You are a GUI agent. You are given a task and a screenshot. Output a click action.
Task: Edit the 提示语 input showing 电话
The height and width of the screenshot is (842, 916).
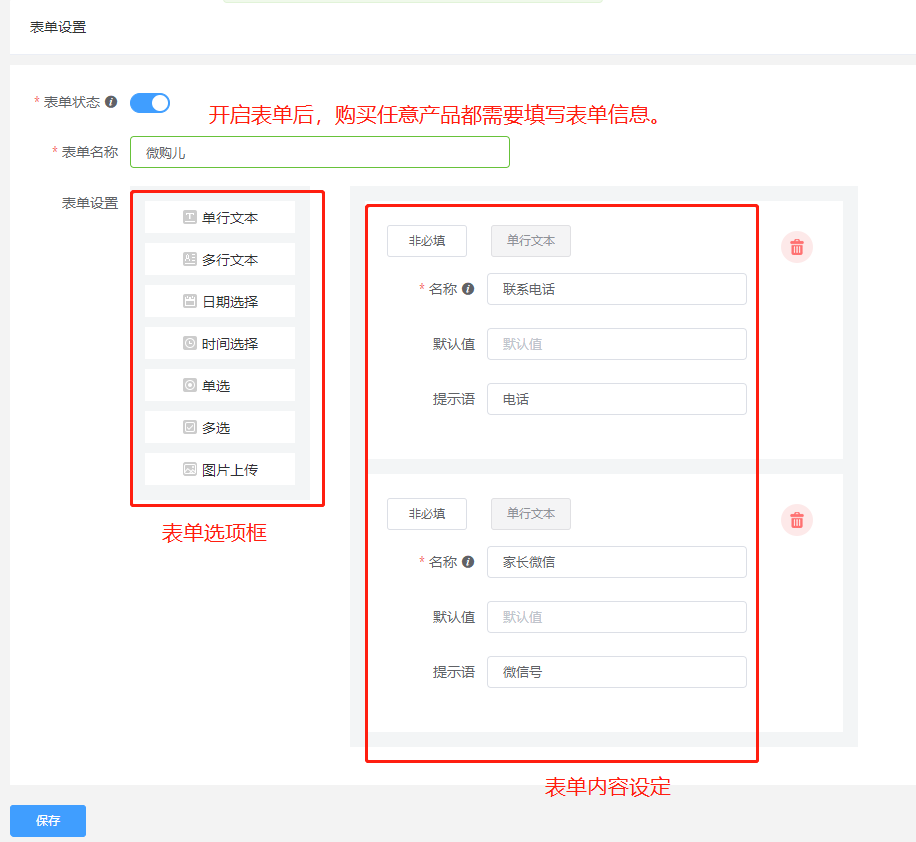coord(617,399)
